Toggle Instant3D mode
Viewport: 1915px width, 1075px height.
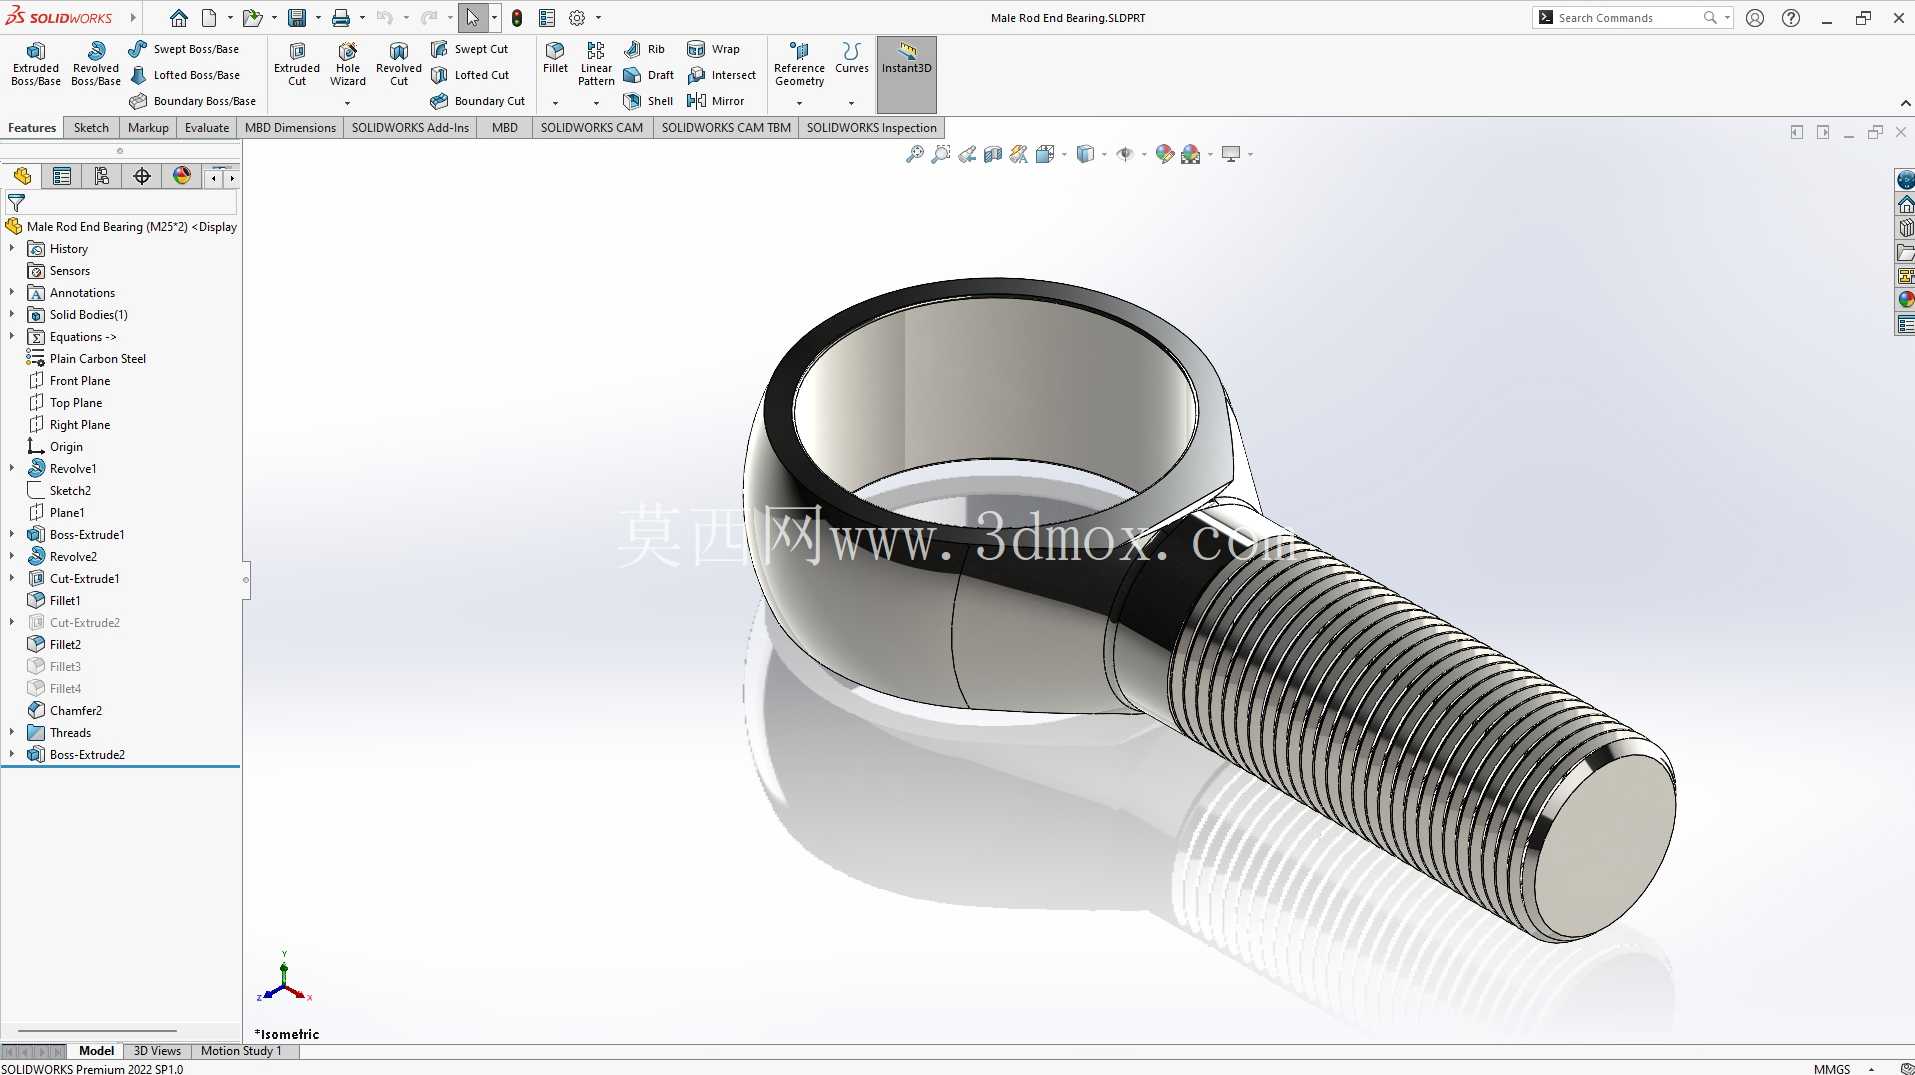pyautogui.click(x=907, y=74)
